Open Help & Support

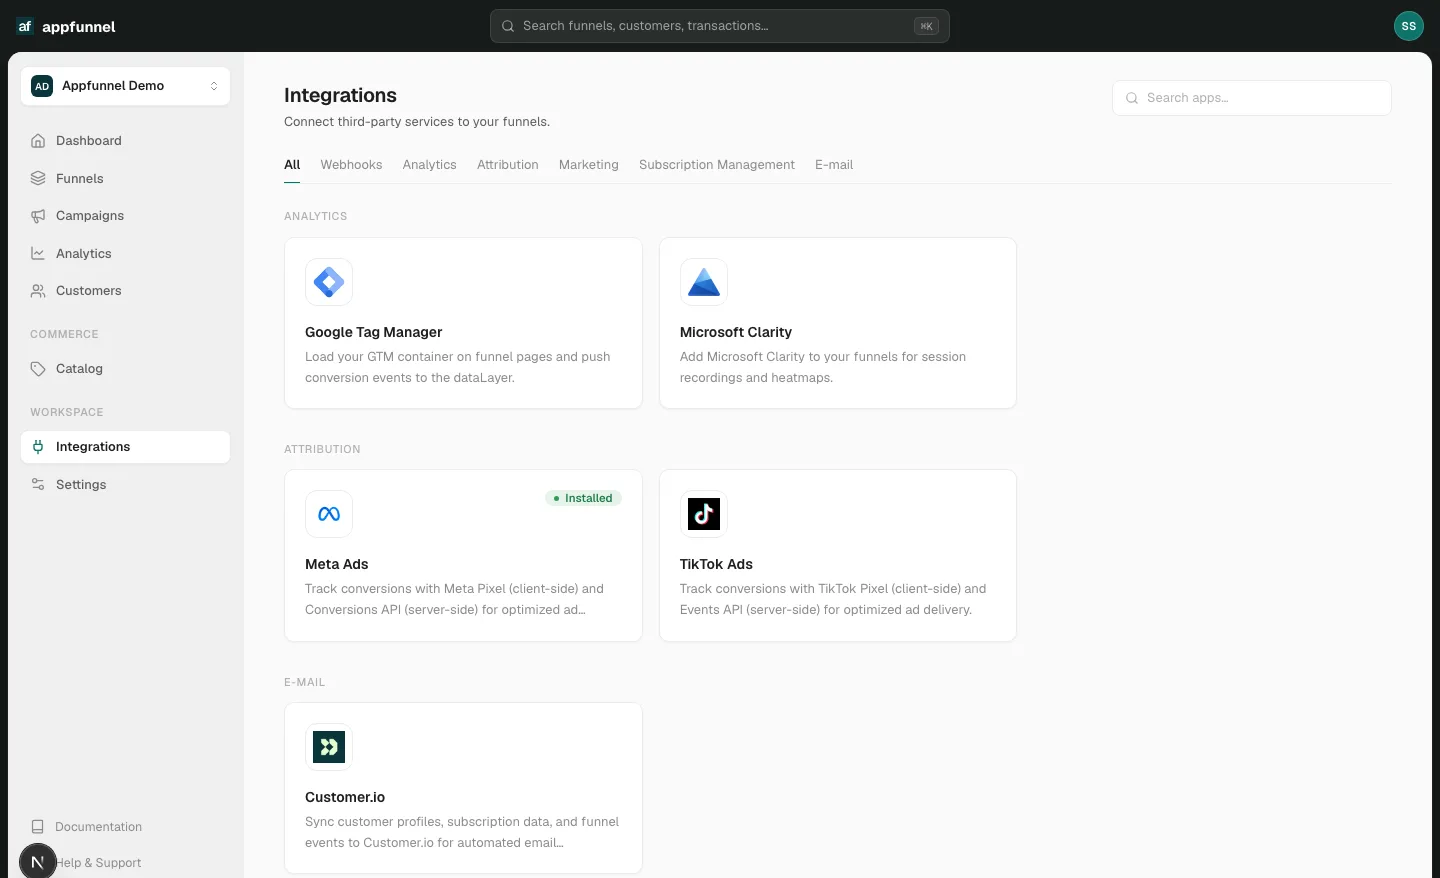click(x=98, y=863)
